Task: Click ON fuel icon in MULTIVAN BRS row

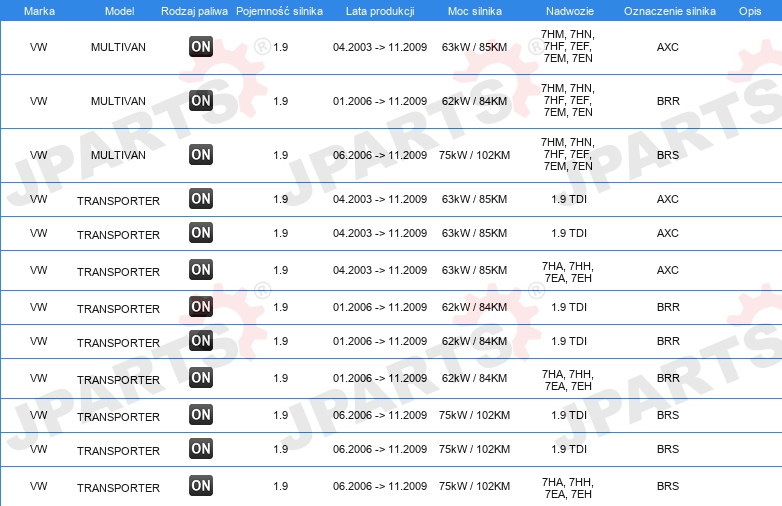Action: tap(201, 155)
